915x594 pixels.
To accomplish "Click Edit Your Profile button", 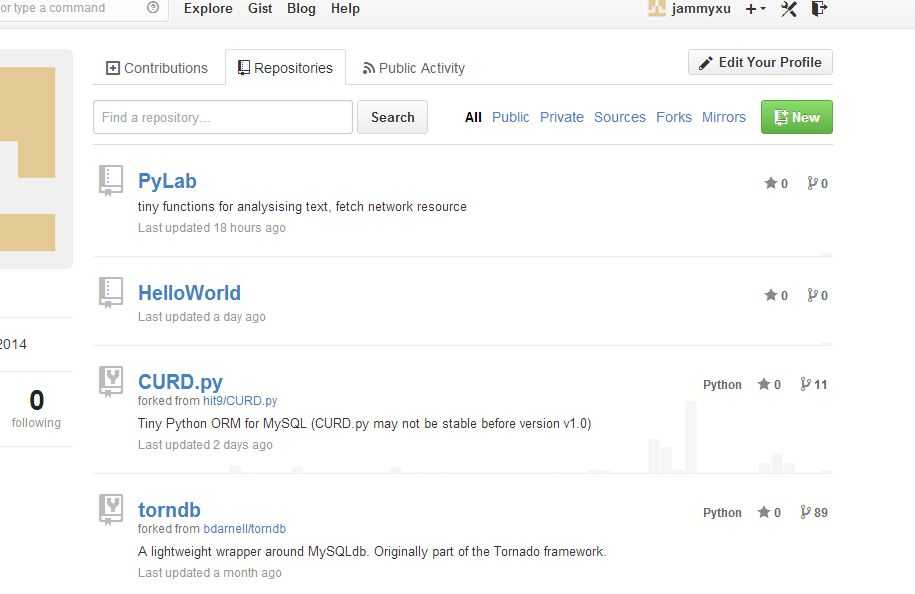I will coord(760,62).
